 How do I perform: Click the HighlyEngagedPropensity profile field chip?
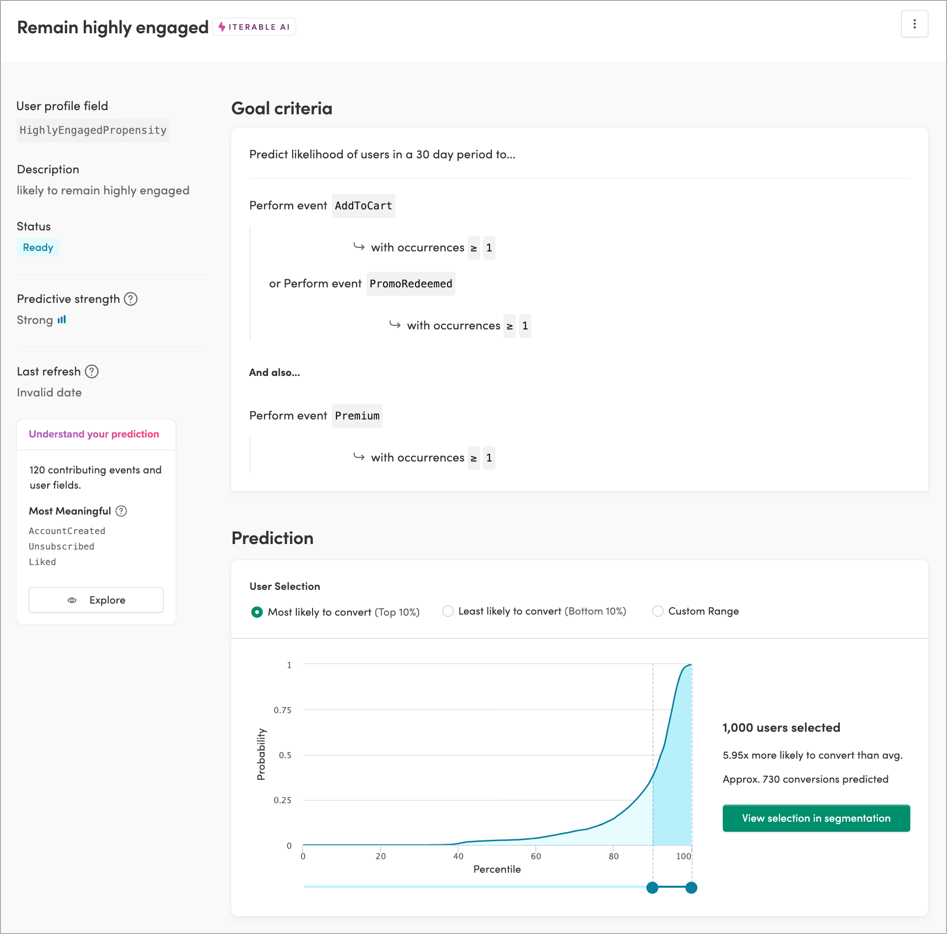[x=93, y=130]
